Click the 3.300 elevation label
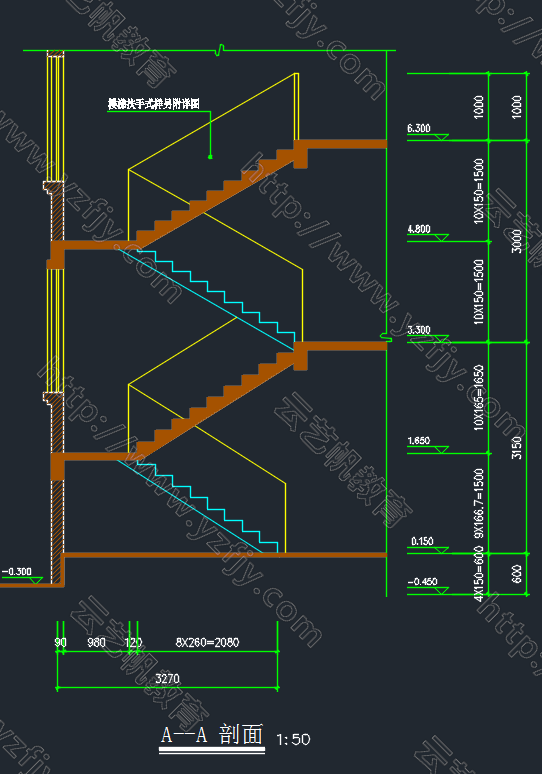 click(x=419, y=330)
